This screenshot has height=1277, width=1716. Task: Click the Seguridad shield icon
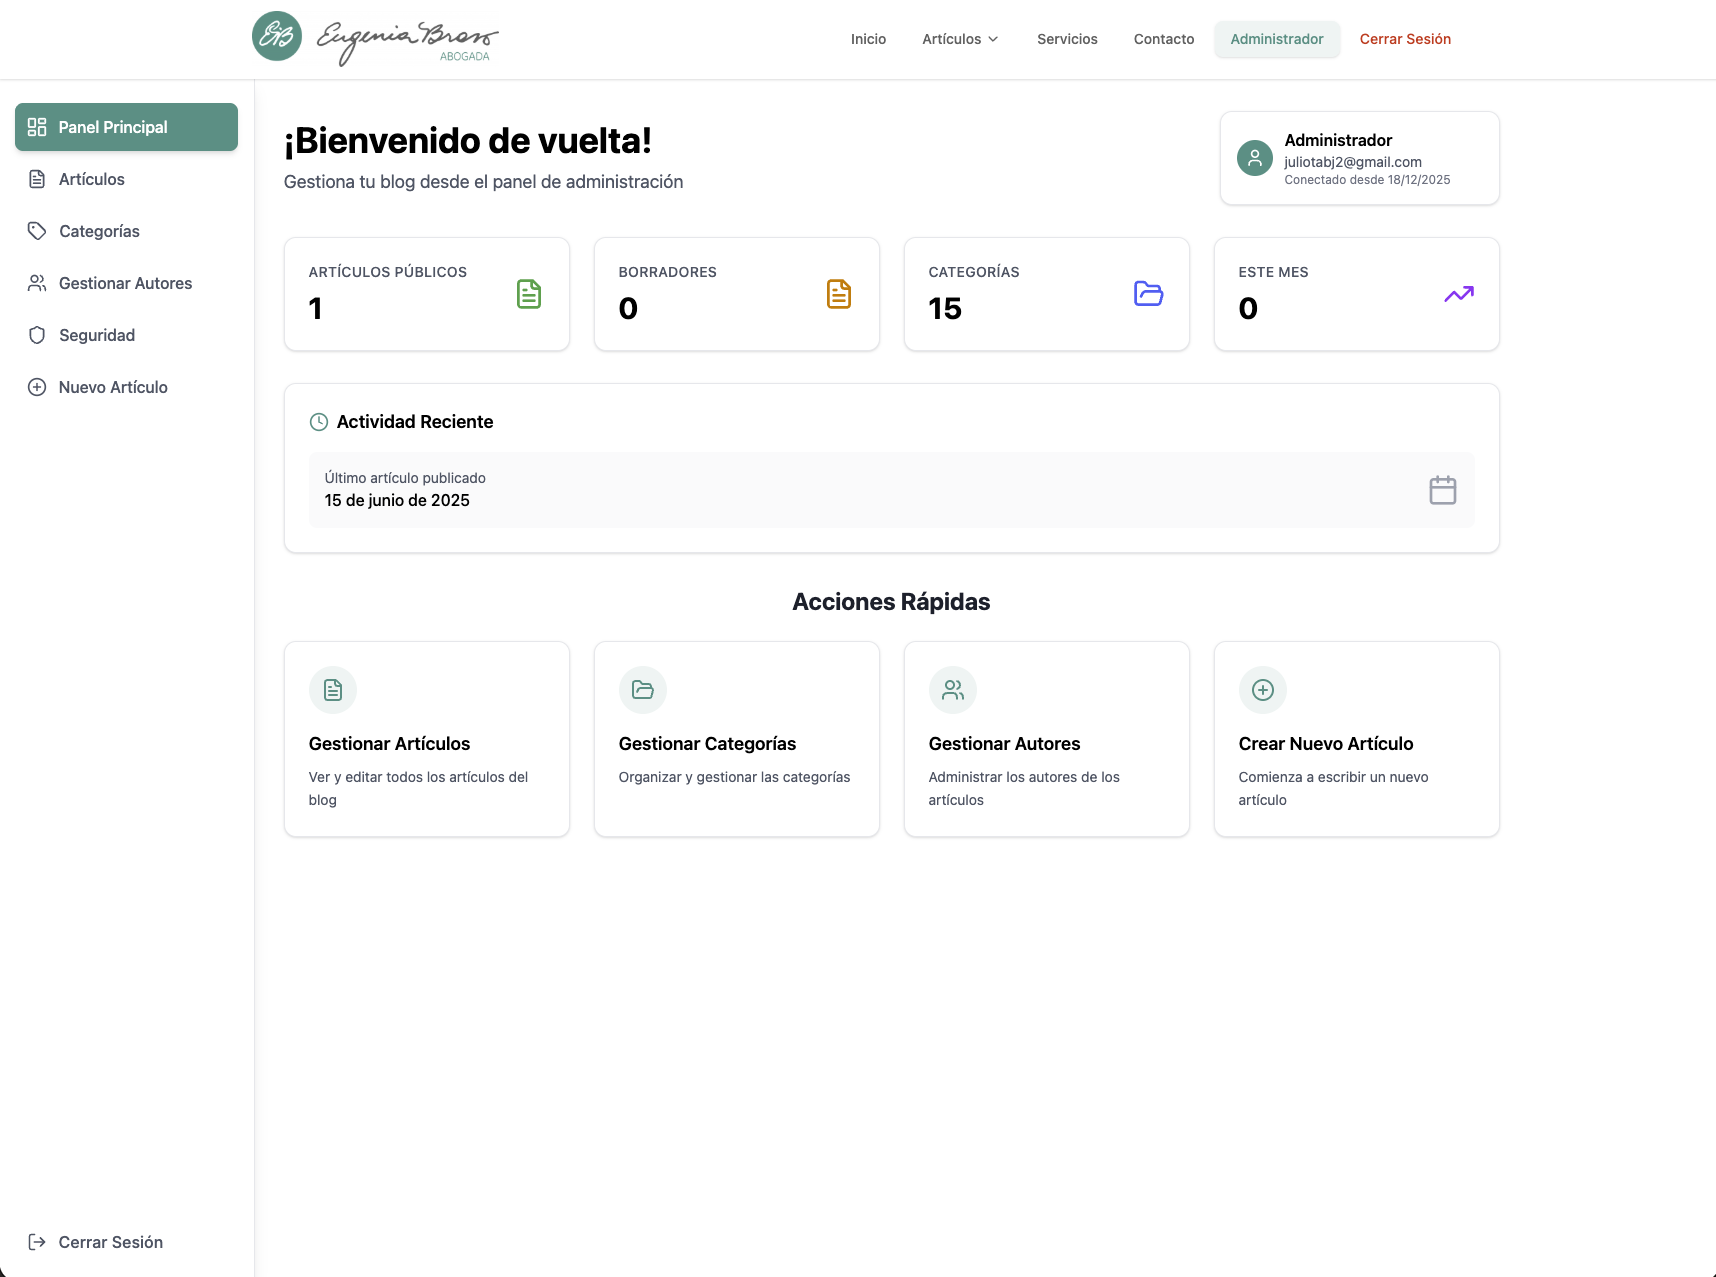tap(37, 335)
